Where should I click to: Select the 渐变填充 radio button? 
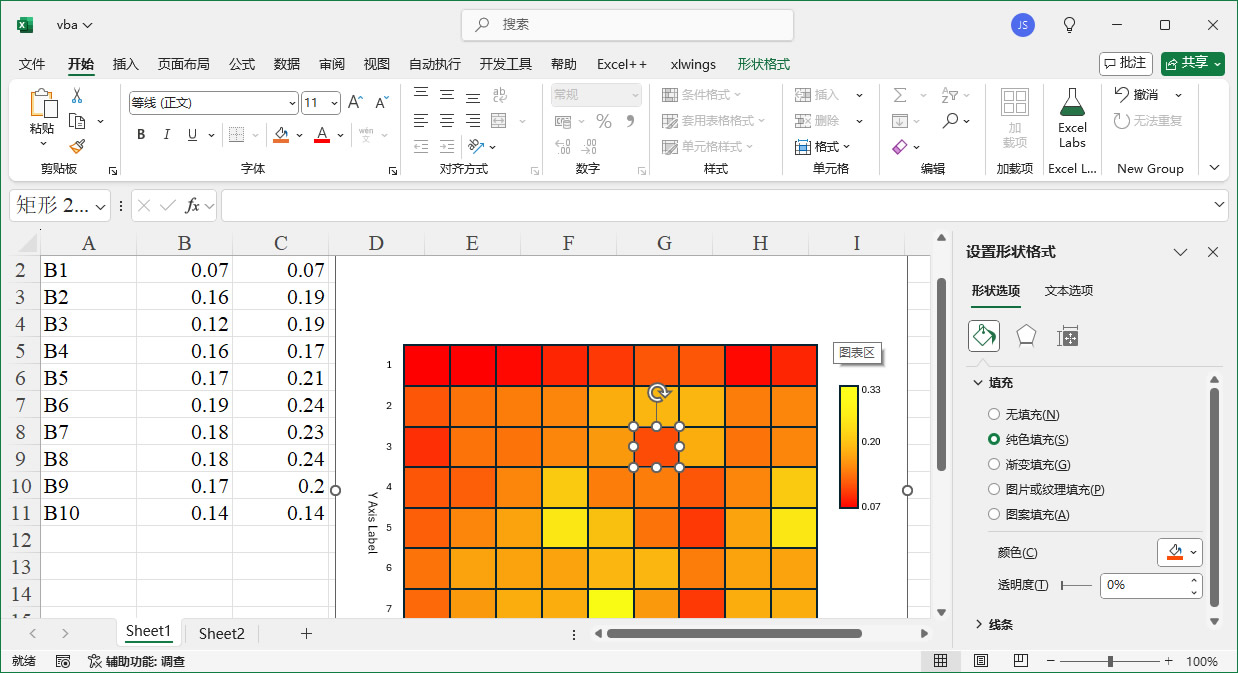tap(993, 466)
